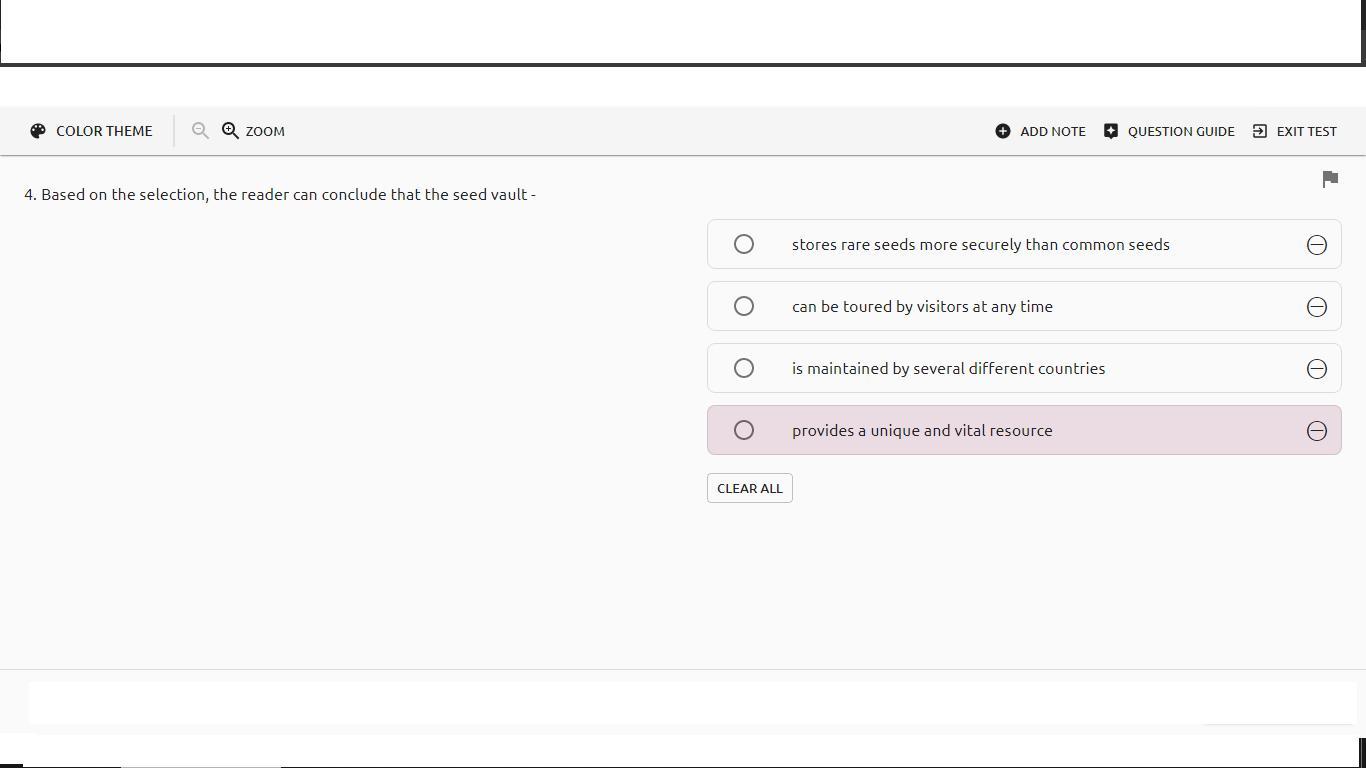Strike out 'can be toured by visitors' option
This screenshot has height=768, width=1366.
[x=1317, y=307]
